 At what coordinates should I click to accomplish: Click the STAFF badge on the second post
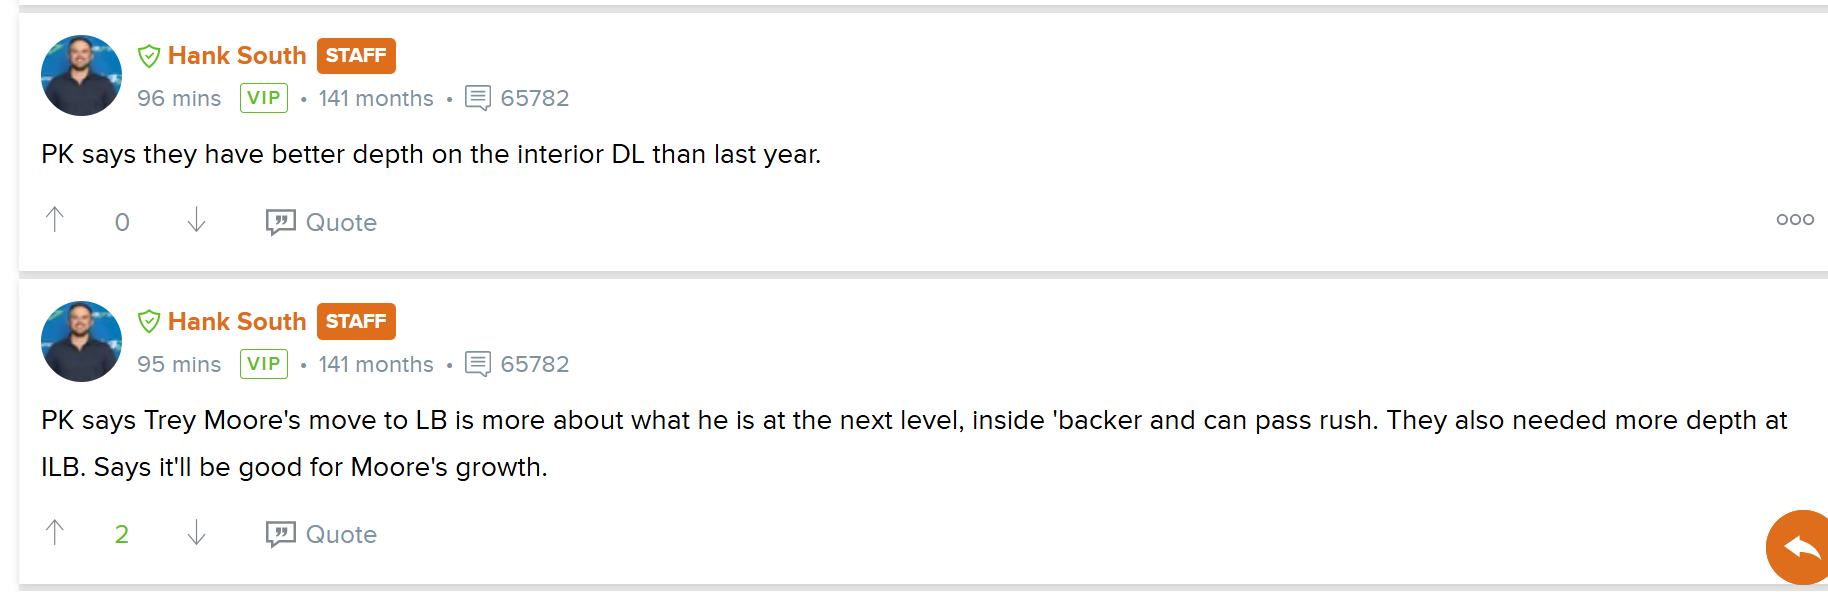pos(356,322)
